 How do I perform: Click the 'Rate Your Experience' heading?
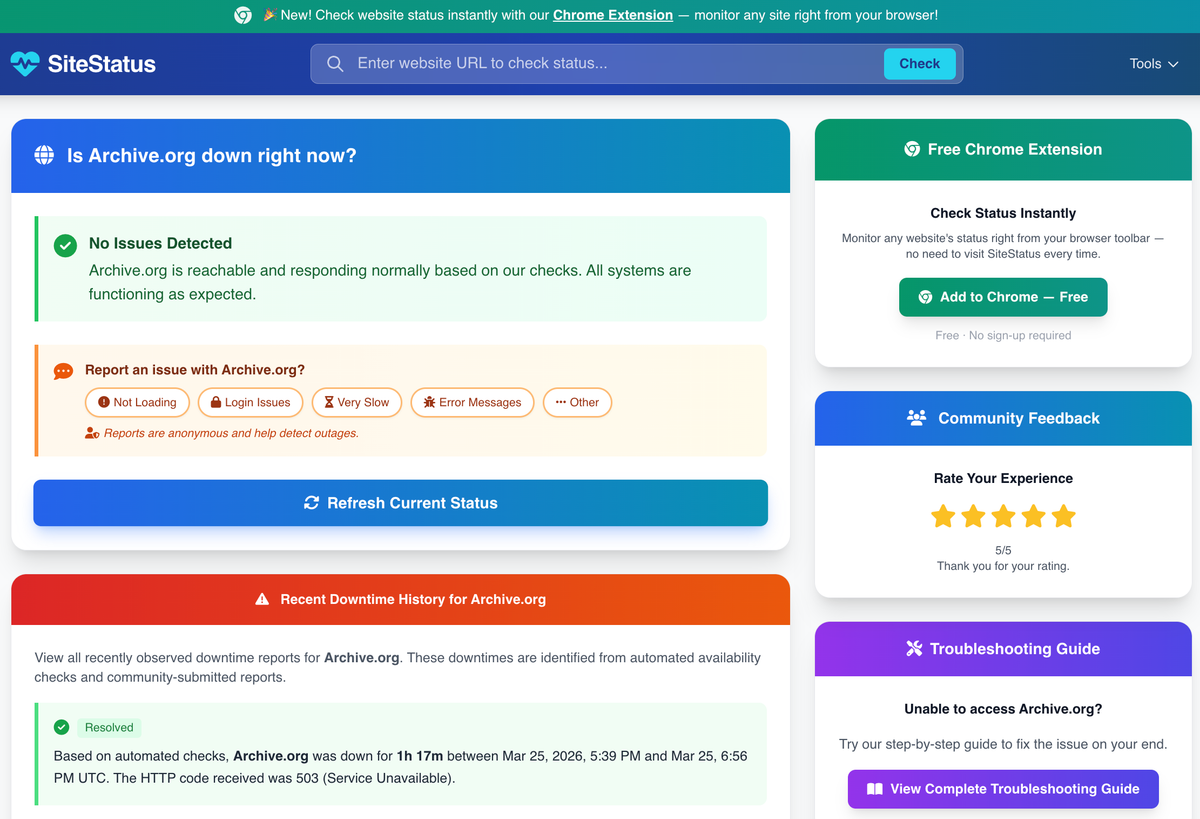click(x=1003, y=478)
